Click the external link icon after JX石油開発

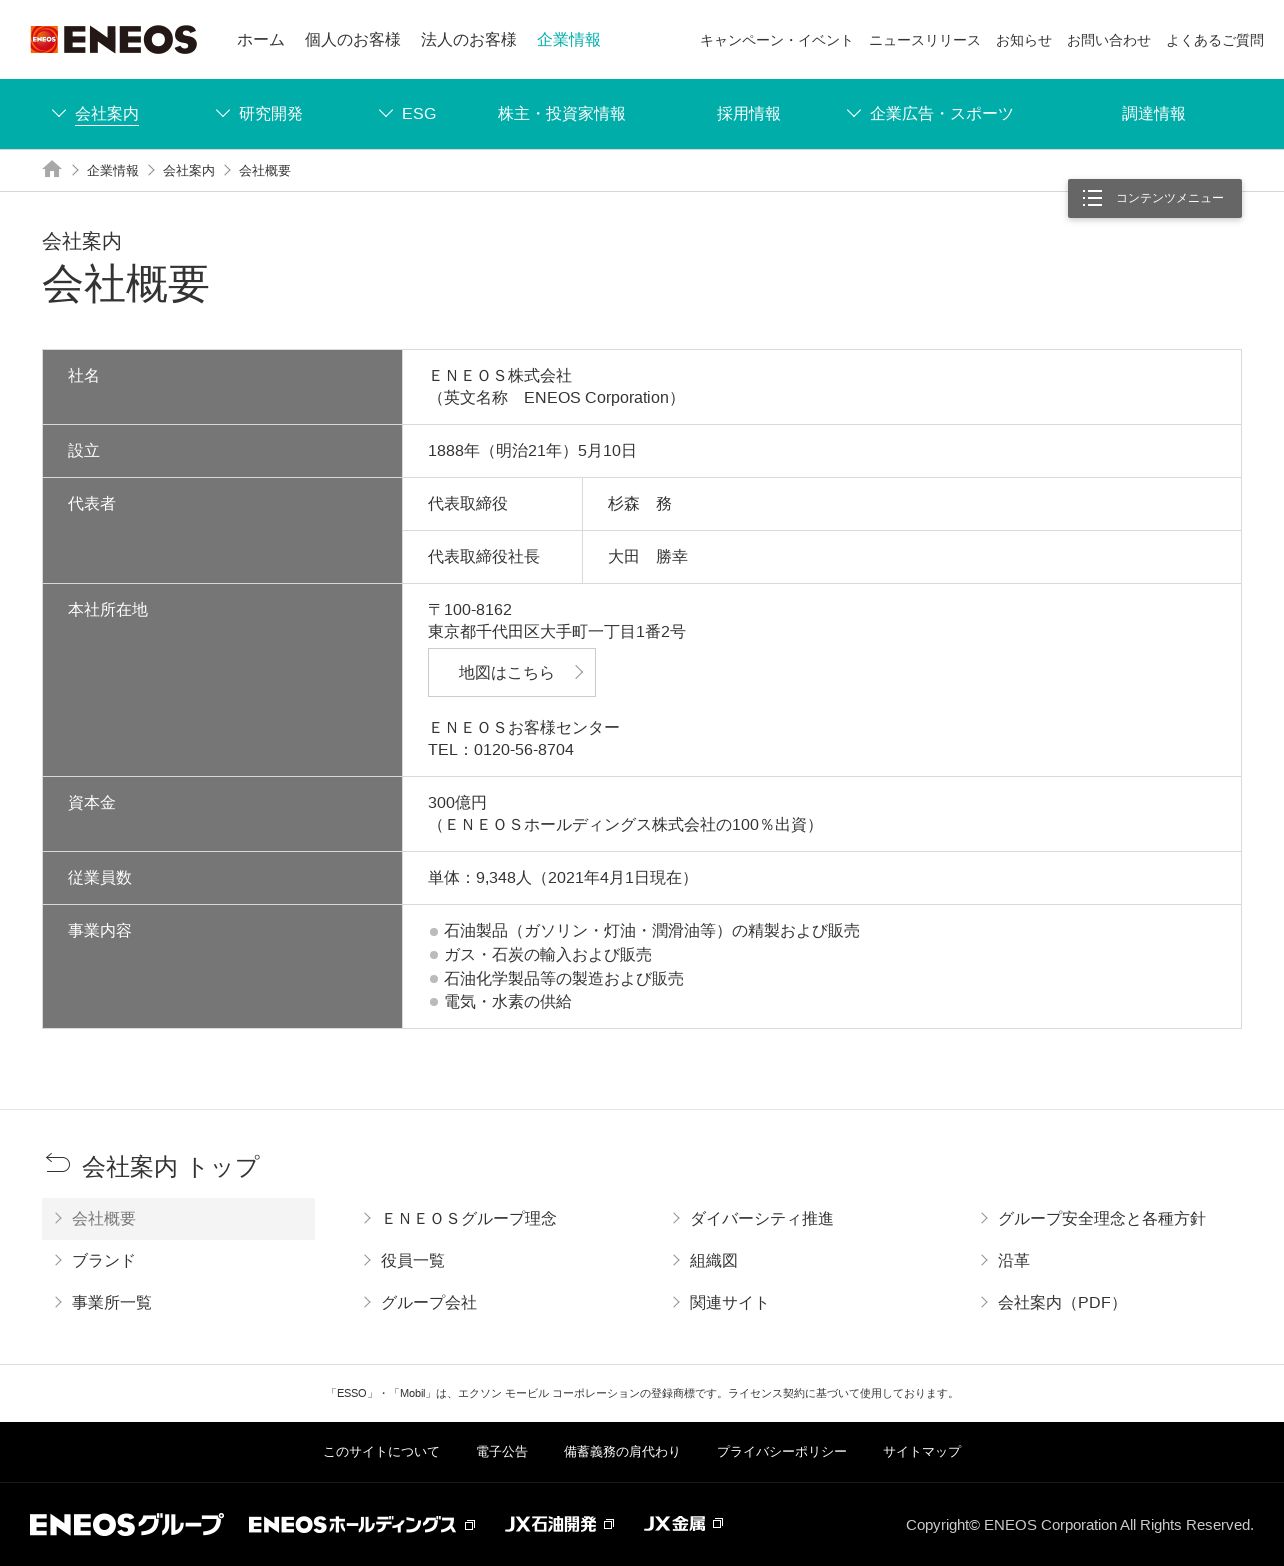click(x=609, y=1524)
